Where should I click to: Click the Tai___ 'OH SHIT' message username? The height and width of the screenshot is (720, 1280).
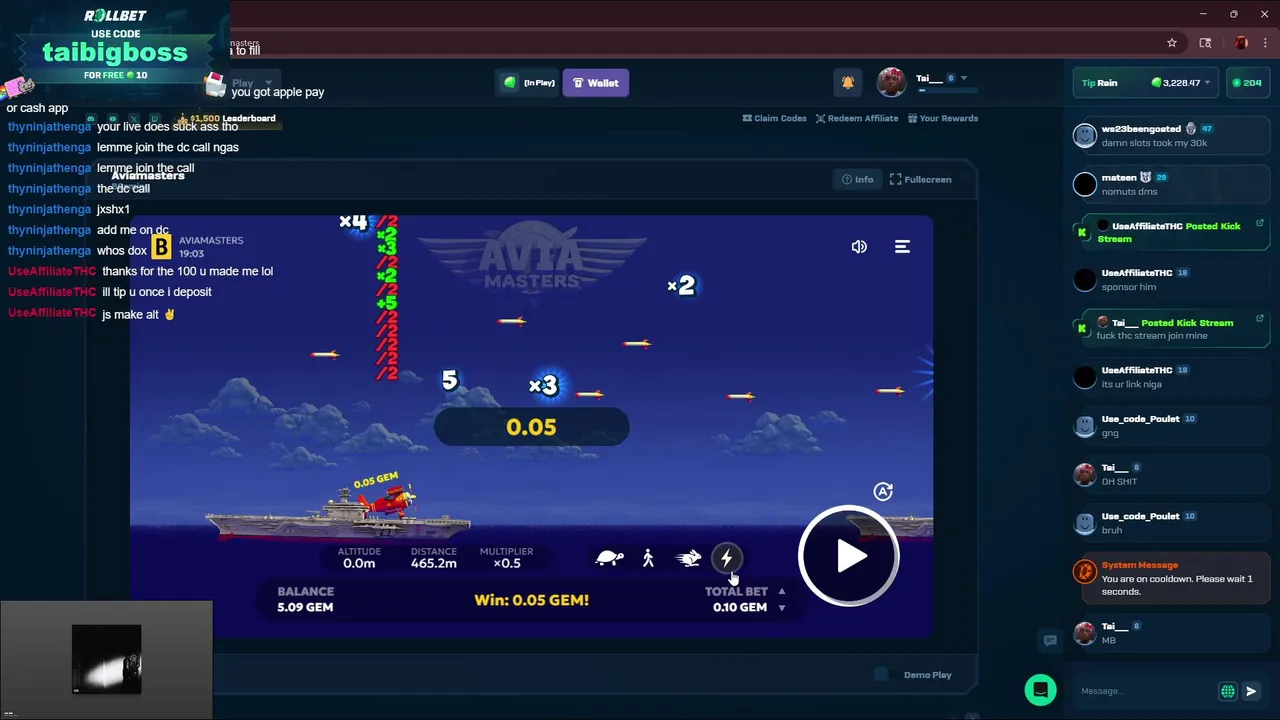tap(1115, 468)
